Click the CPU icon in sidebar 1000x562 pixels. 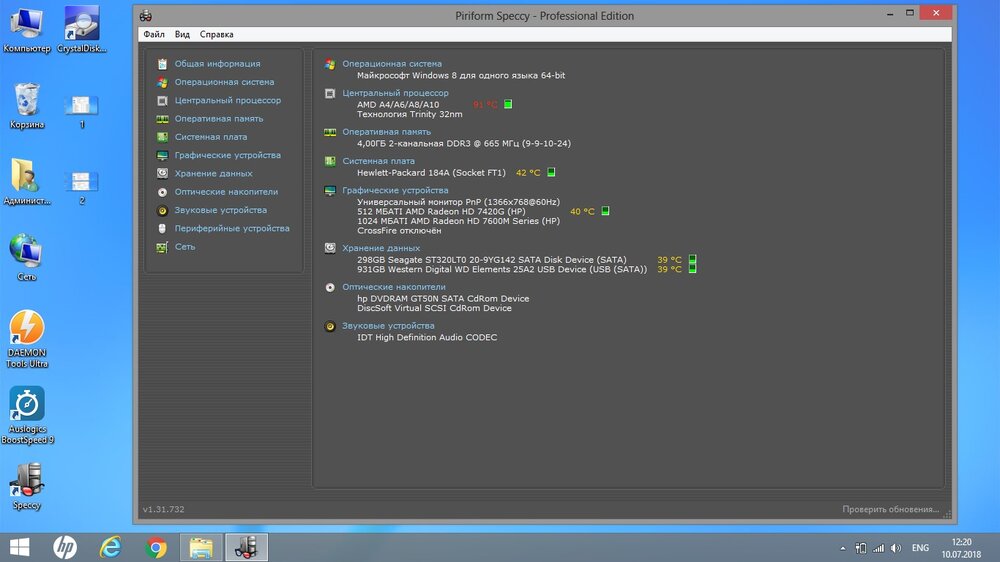(162, 101)
